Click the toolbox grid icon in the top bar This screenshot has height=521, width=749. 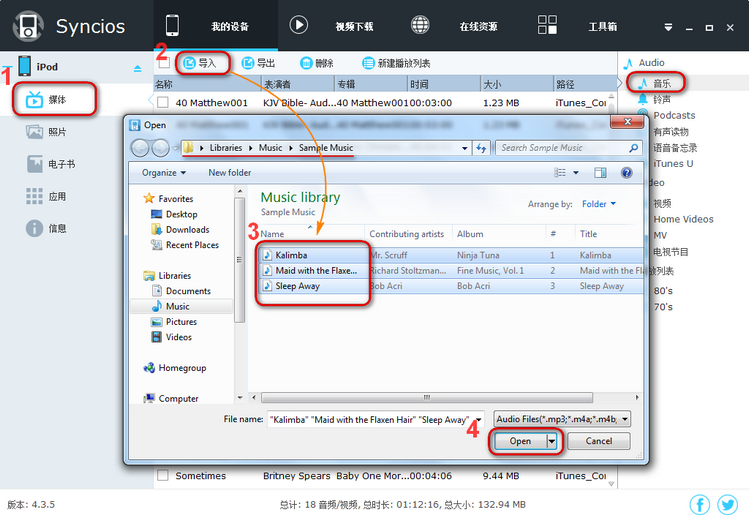[547, 24]
